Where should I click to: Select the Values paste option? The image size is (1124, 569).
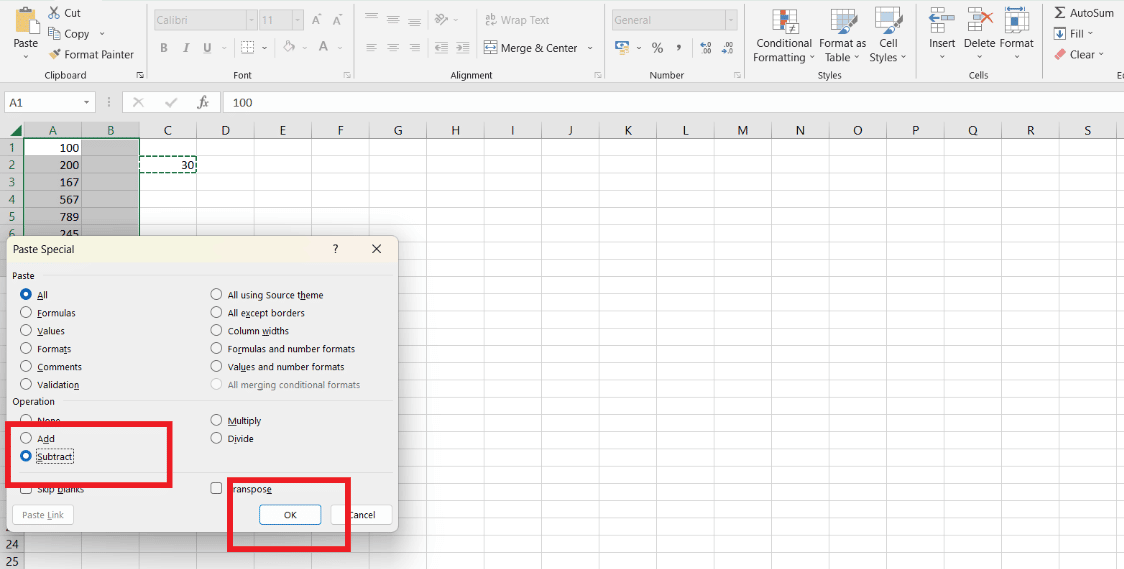click(x=26, y=330)
